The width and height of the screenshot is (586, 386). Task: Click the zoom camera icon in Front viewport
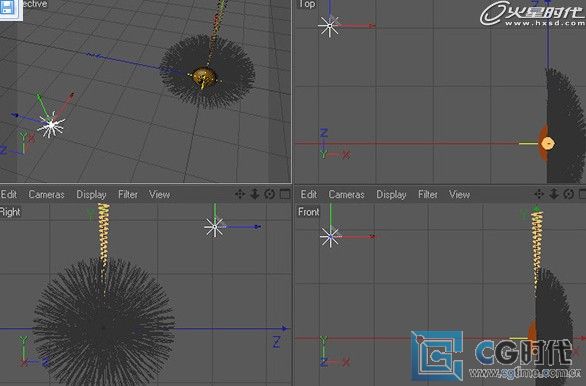(x=554, y=194)
